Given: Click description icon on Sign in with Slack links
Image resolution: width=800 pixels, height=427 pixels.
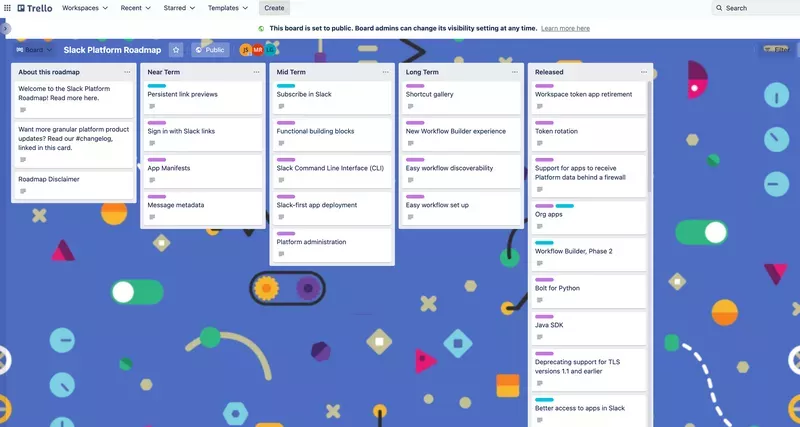Looking at the screenshot, I should tap(152, 143).
